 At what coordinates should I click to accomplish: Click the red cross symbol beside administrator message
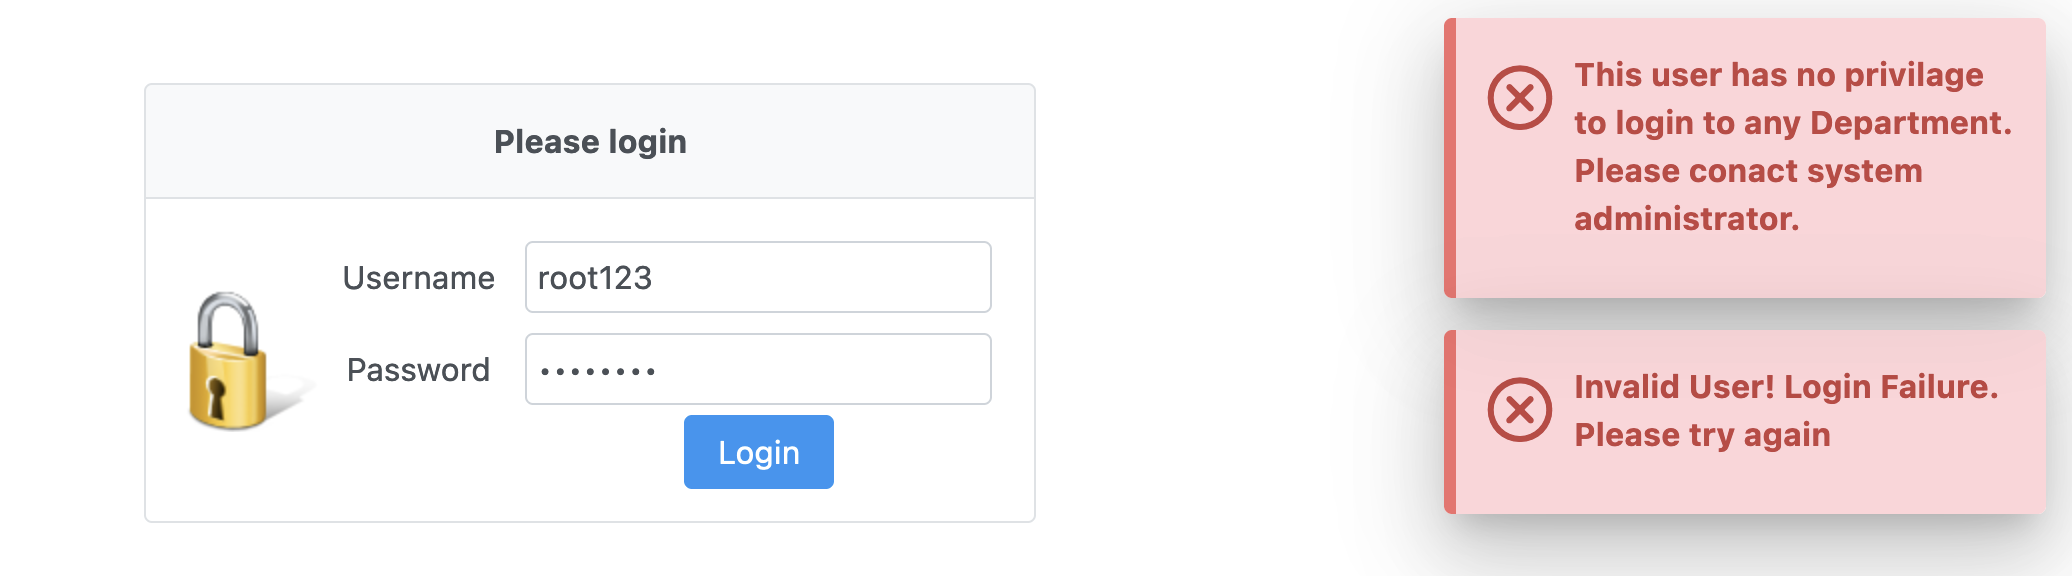(1519, 98)
